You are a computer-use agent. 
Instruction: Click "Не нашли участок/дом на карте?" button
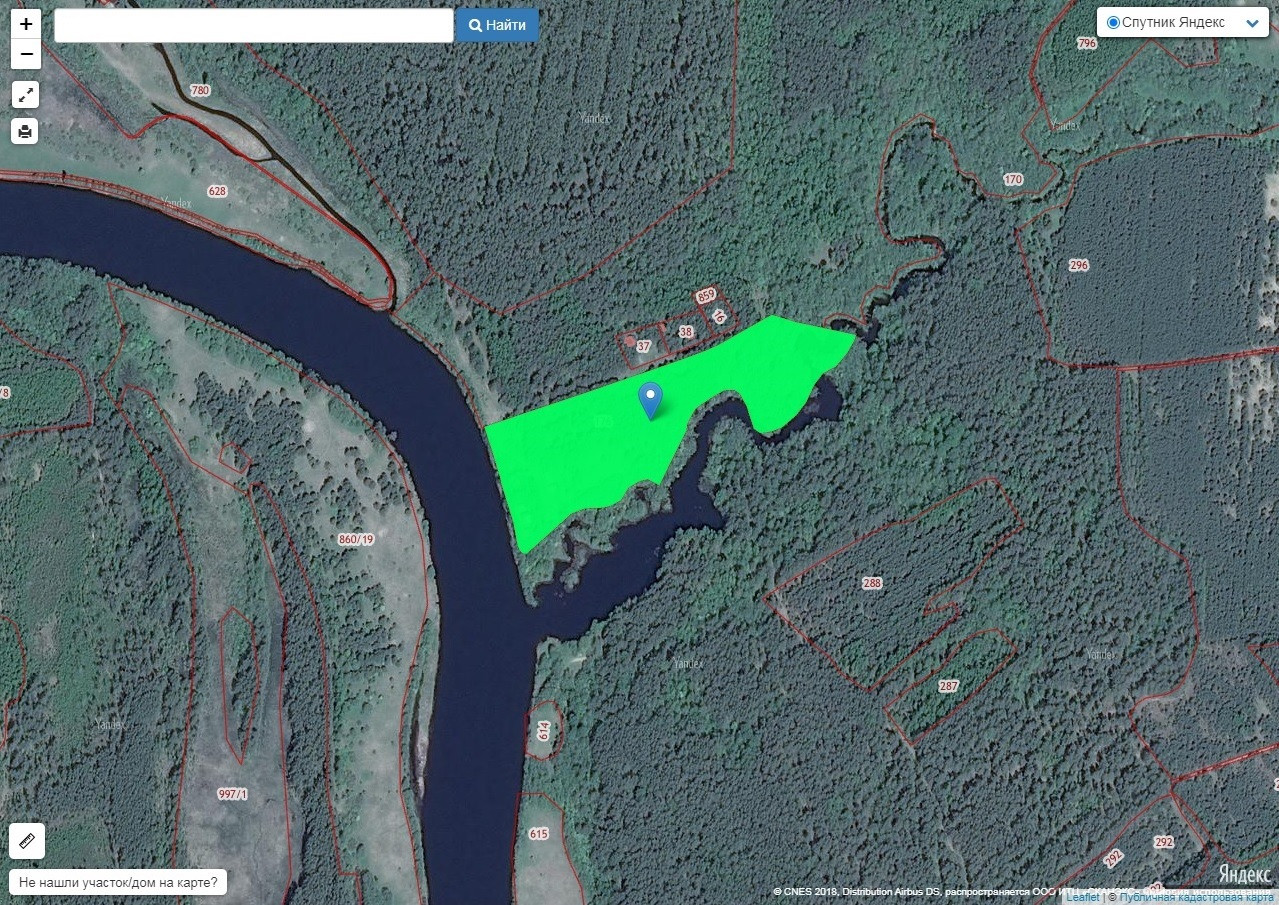tap(118, 883)
